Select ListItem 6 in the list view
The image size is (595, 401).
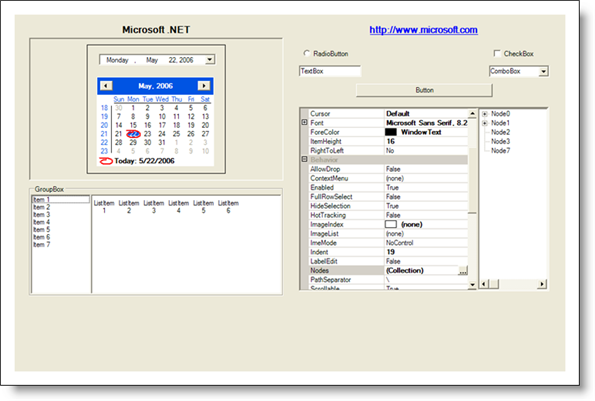click(x=228, y=207)
